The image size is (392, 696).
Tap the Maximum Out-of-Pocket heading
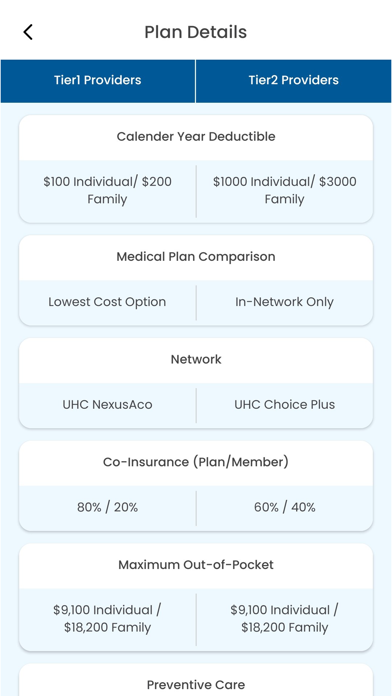point(196,565)
